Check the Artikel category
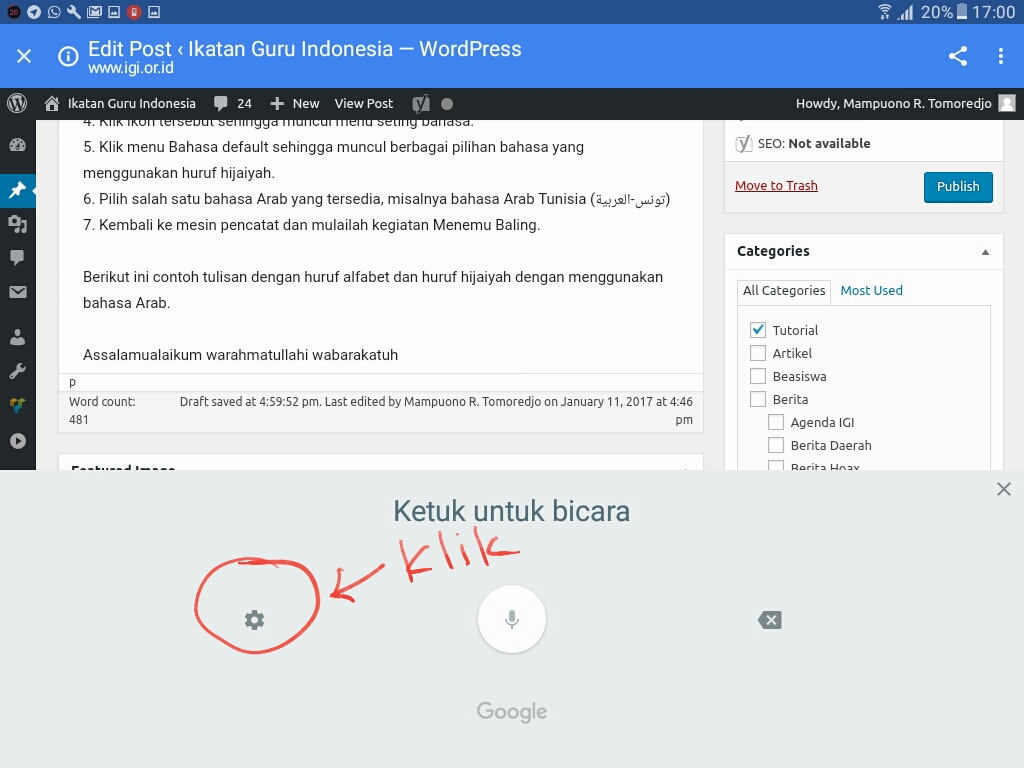 [758, 353]
